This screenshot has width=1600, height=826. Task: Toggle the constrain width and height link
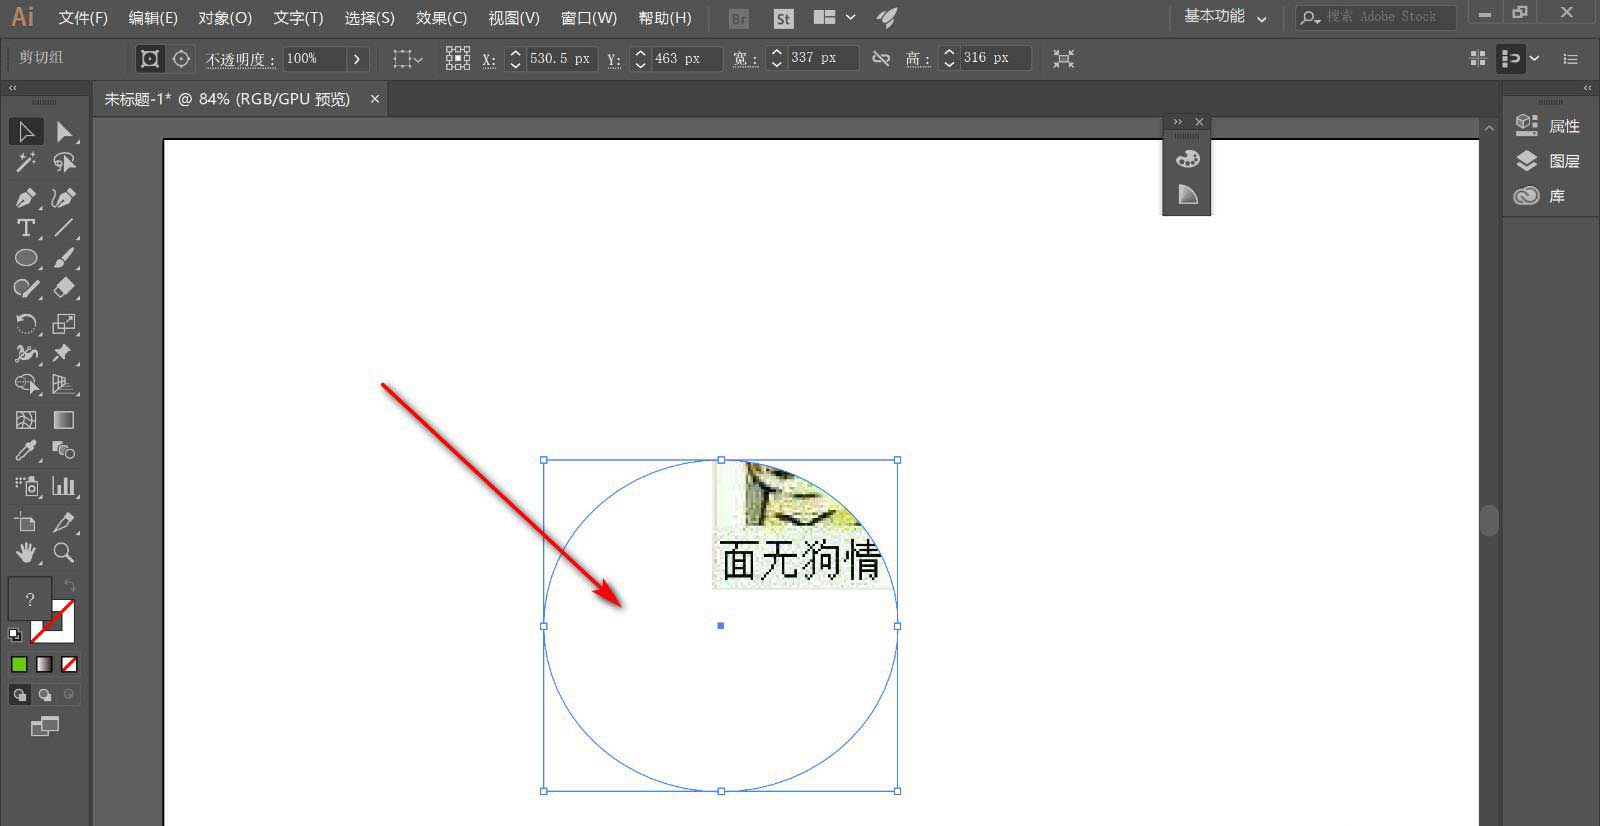[881, 59]
